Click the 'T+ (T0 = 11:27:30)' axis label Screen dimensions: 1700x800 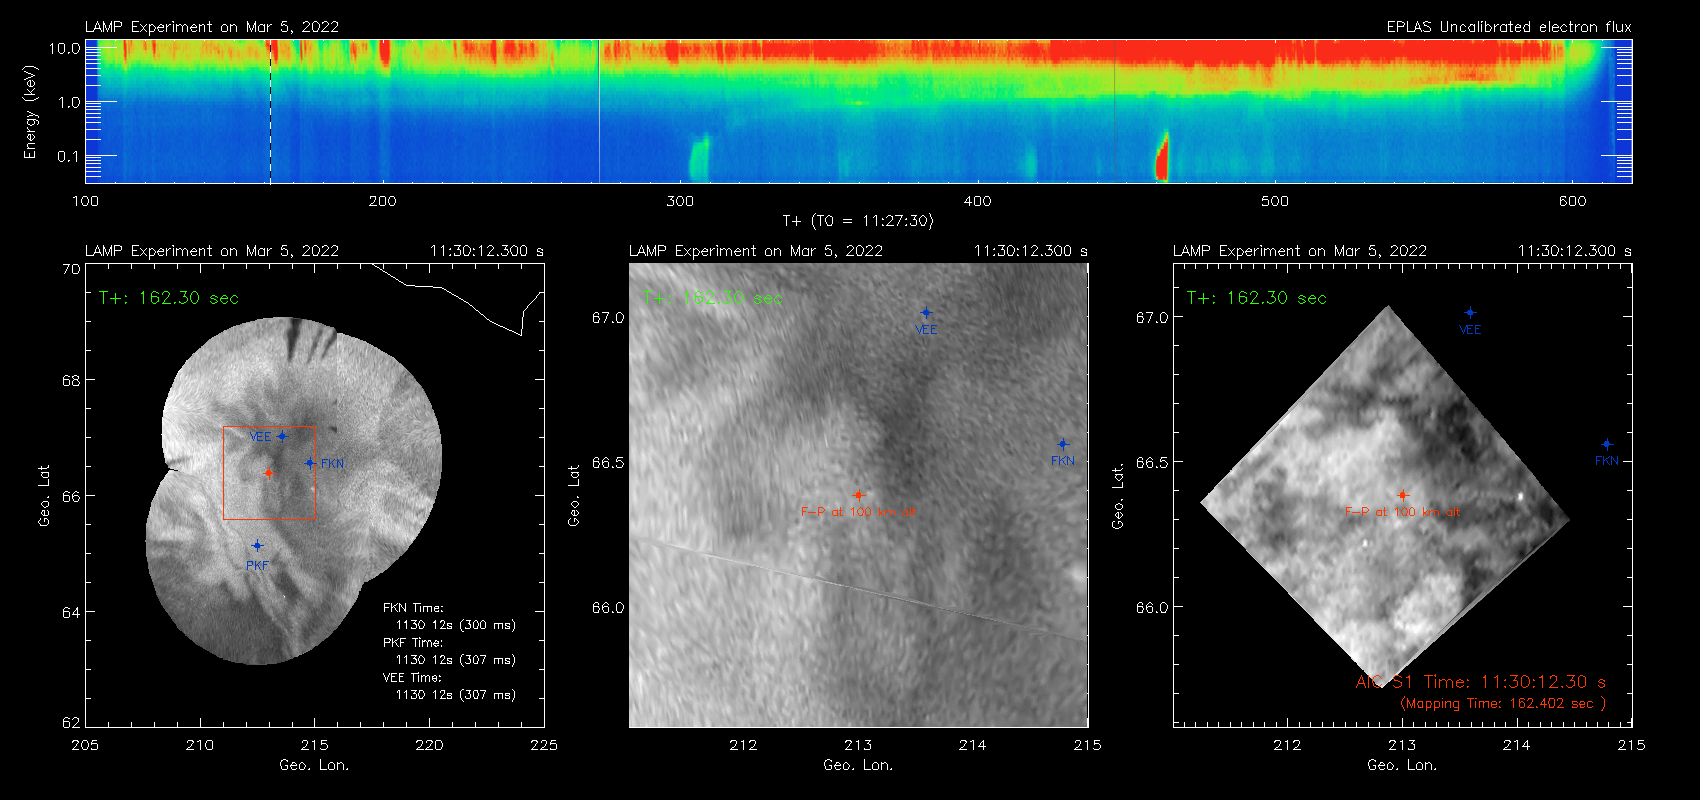pyautogui.click(x=858, y=221)
